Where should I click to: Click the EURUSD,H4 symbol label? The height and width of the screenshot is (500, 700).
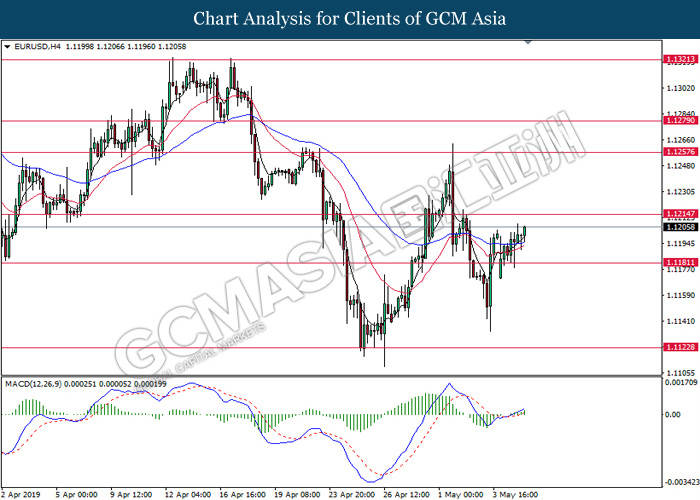(x=40, y=47)
